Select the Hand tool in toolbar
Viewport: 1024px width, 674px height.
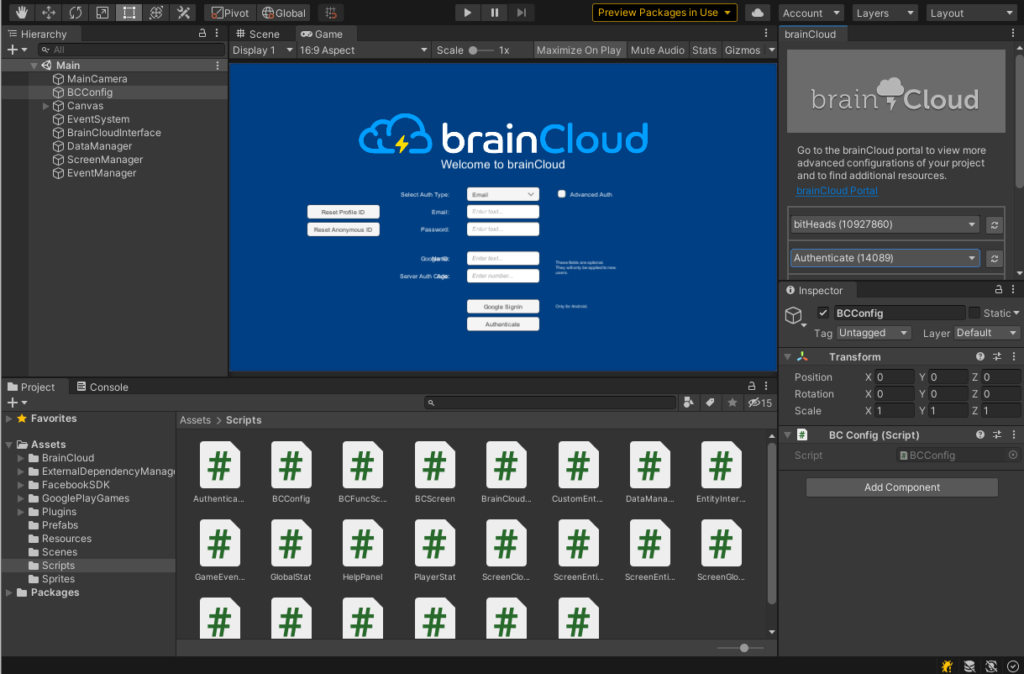pyautogui.click(x=22, y=12)
